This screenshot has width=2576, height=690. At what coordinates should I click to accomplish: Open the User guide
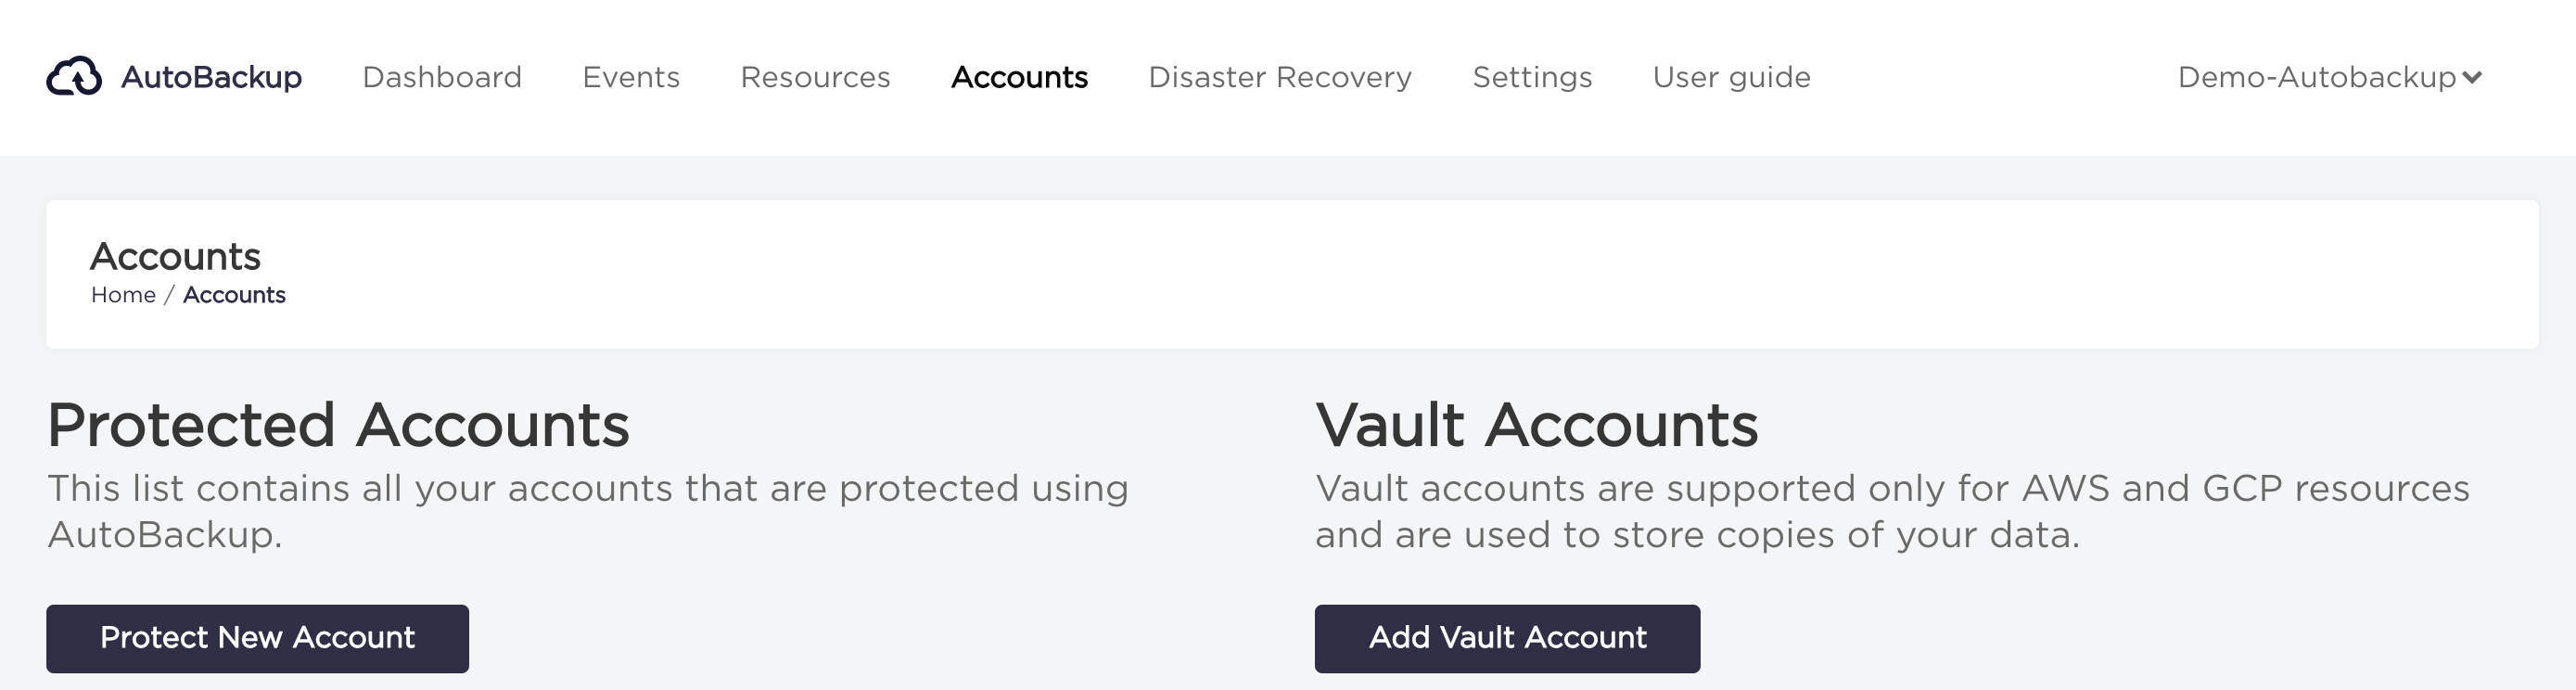[1731, 78]
